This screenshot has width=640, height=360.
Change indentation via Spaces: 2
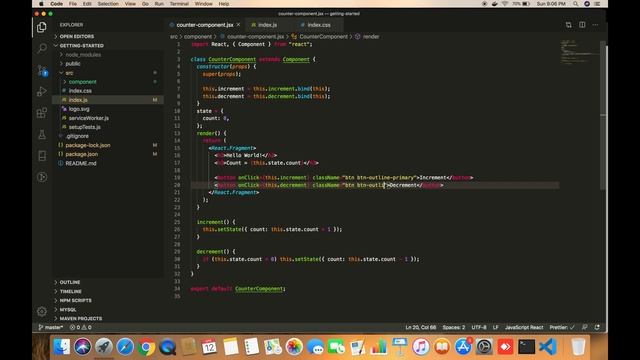(x=454, y=327)
